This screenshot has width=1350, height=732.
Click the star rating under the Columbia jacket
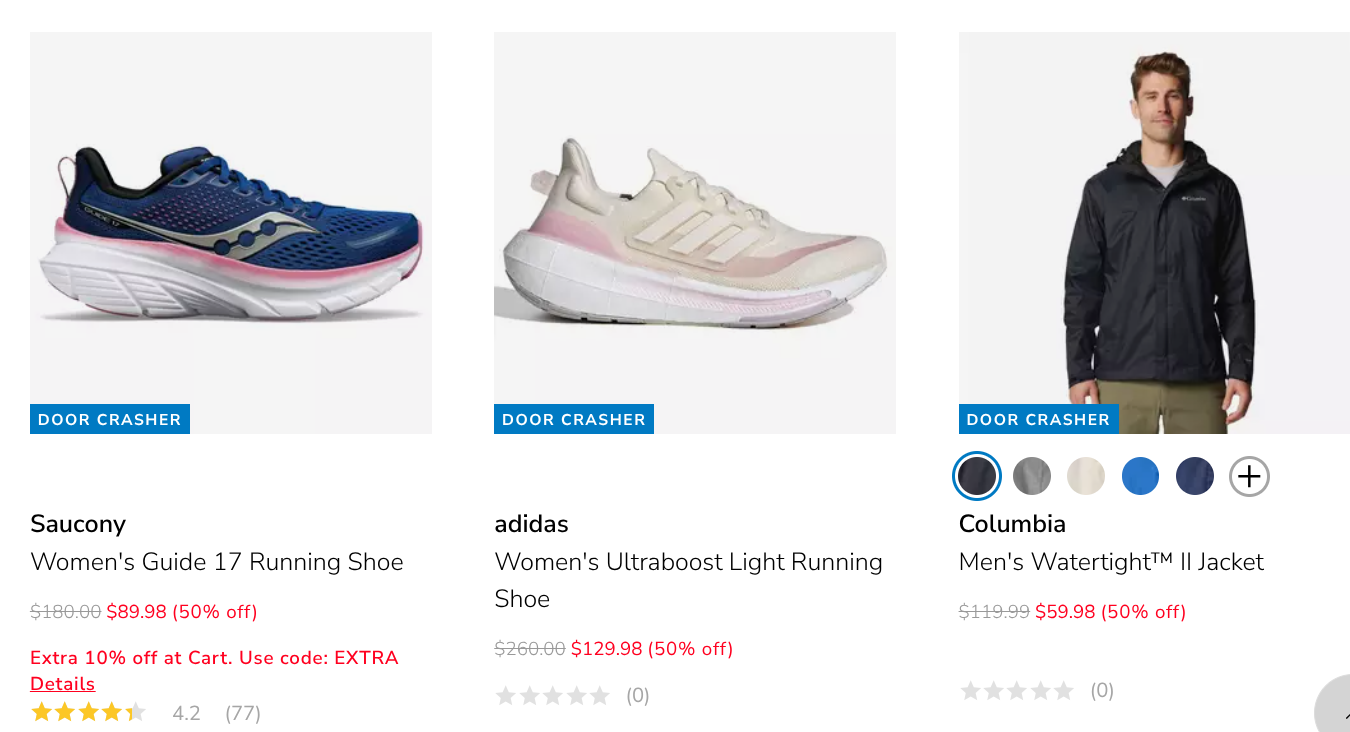tap(1017, 690)
